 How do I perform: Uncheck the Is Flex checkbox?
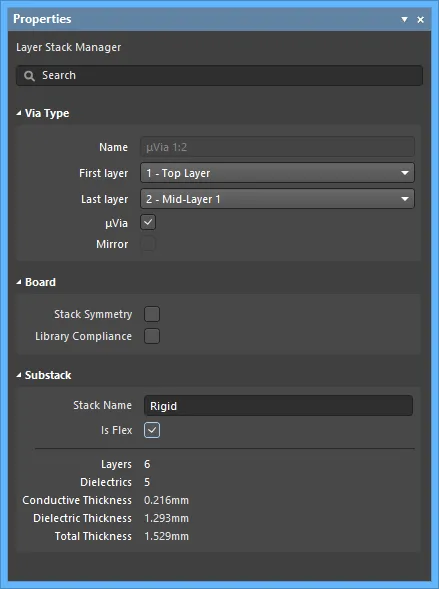click(x=152, y=430)
